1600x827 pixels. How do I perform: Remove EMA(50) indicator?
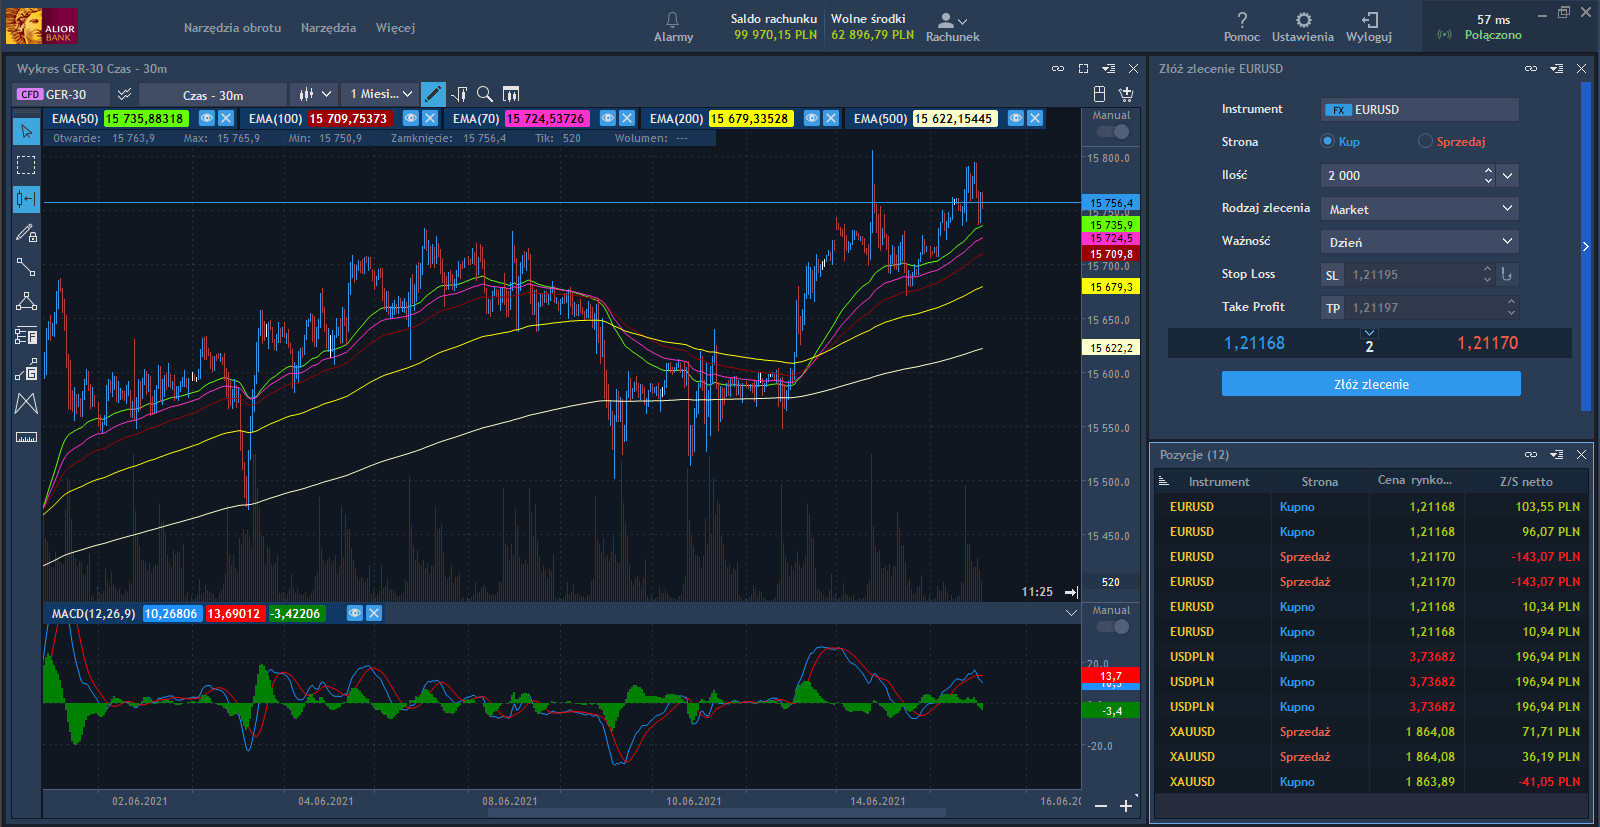tap(226, 118)
